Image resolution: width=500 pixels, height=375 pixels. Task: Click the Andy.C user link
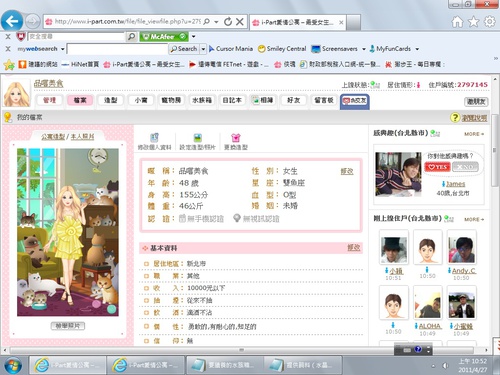click(463, 271)
